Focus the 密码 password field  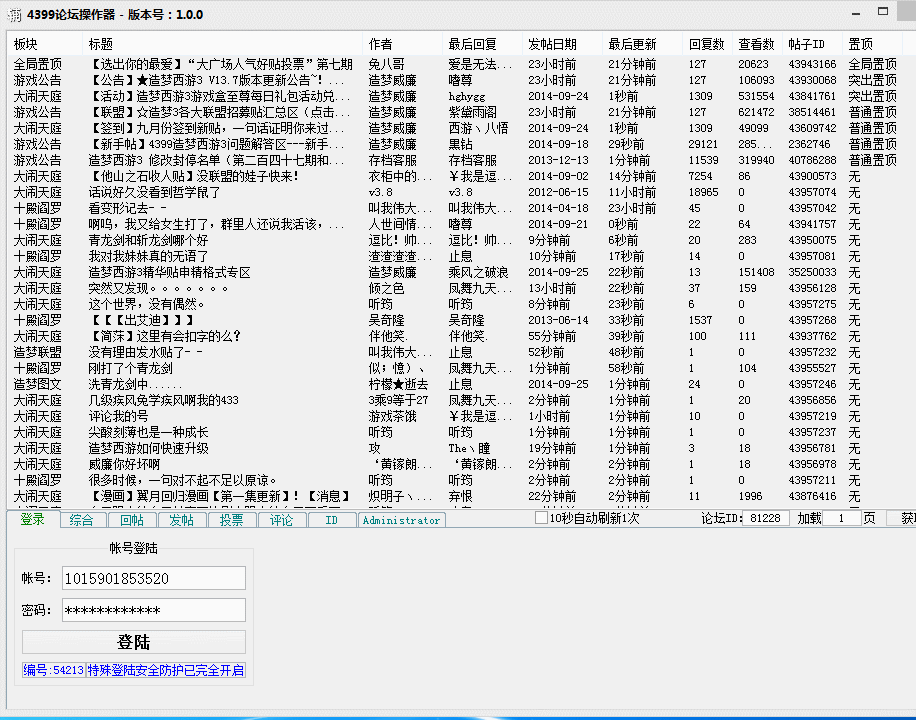tap(154, 610)
